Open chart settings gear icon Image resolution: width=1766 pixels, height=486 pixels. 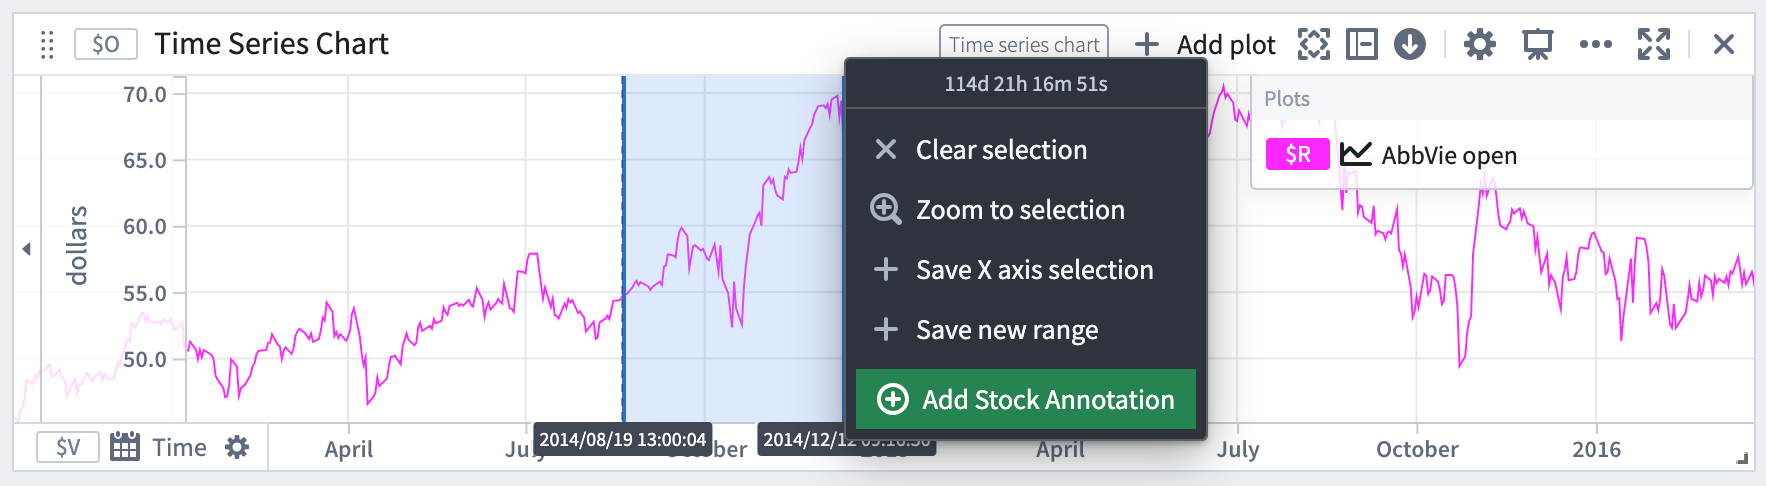point(1479,44)
